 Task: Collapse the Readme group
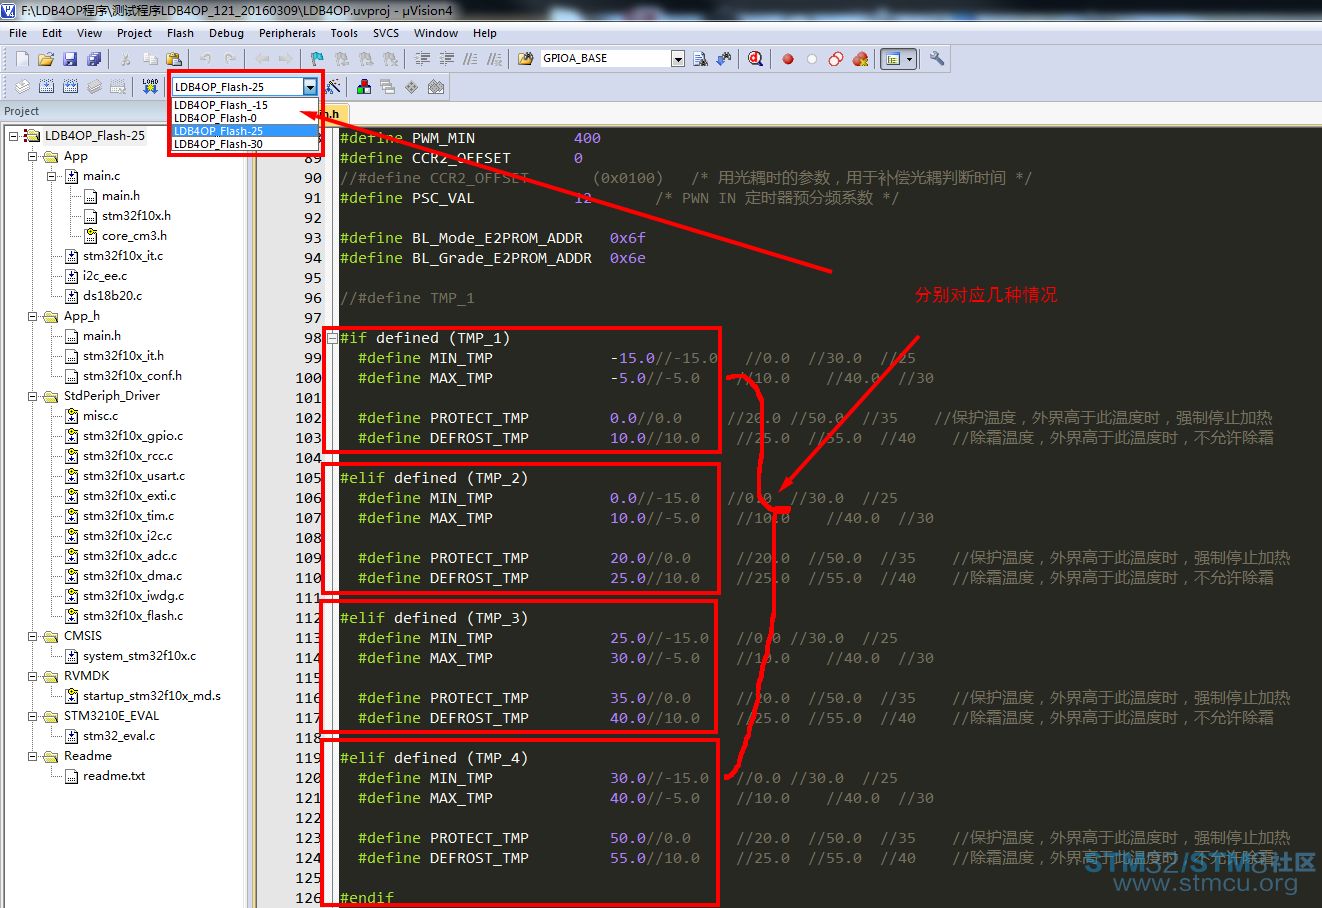click(x=33, y=756)
